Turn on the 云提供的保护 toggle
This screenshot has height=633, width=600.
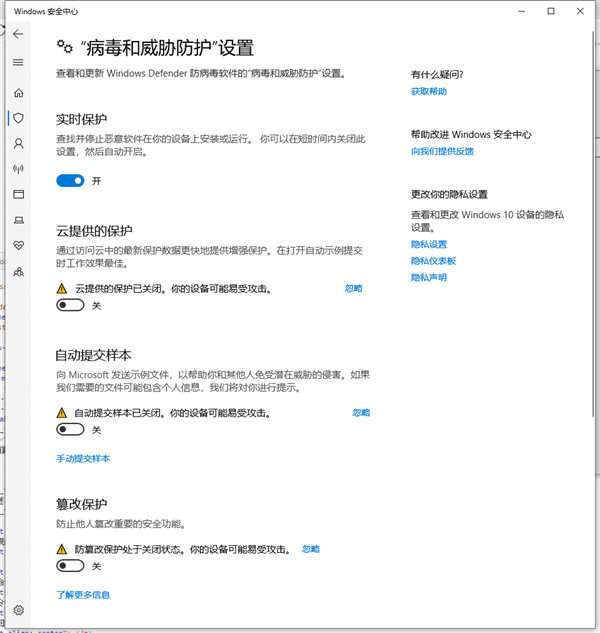pyautogui.click(x=70, y=305)
